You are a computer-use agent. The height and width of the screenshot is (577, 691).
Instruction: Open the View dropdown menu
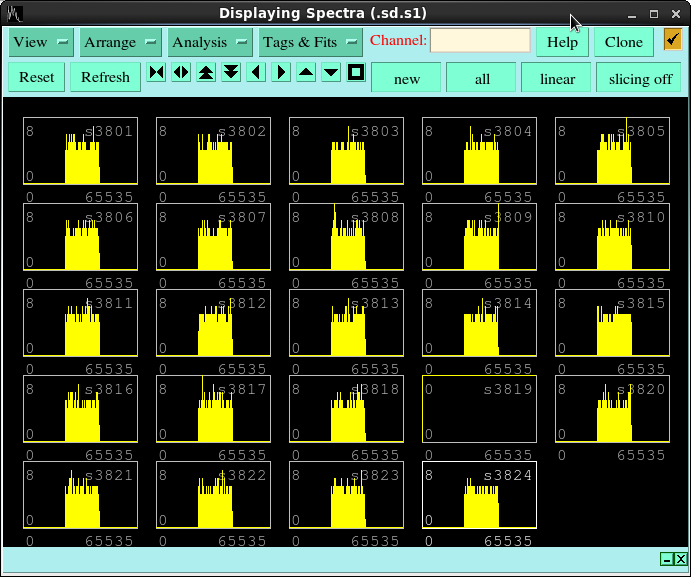tap(41, 42)
